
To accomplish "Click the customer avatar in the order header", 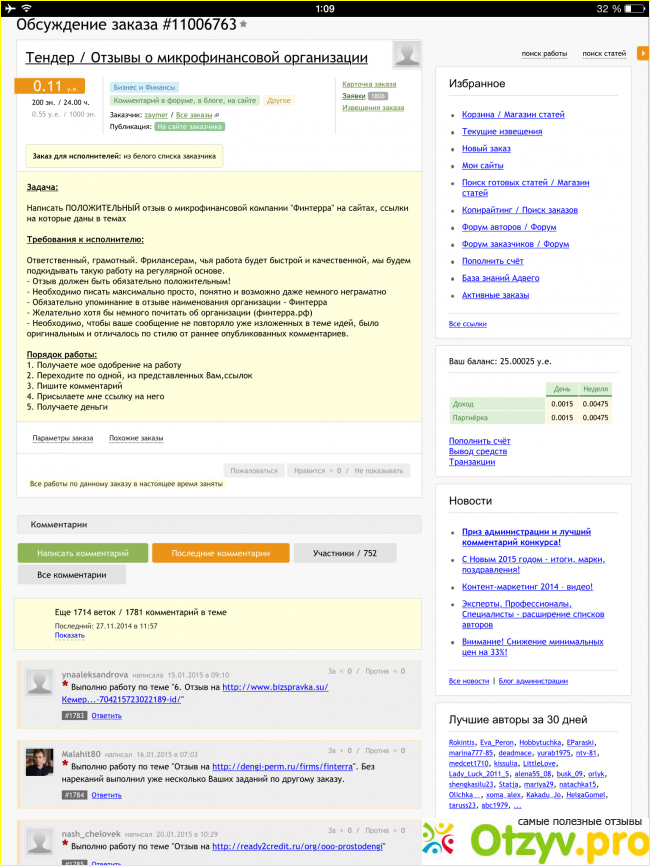I will [407, 55].
